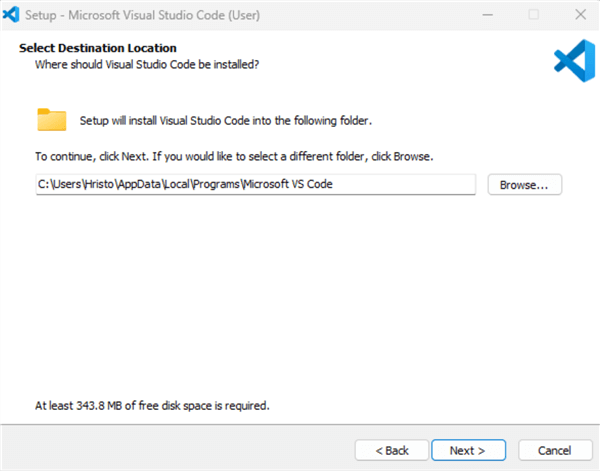Image resolution: width=600 pixels, height=471 pixels.
Task: Click inside the destination folder path field
Action: (256, 184)
